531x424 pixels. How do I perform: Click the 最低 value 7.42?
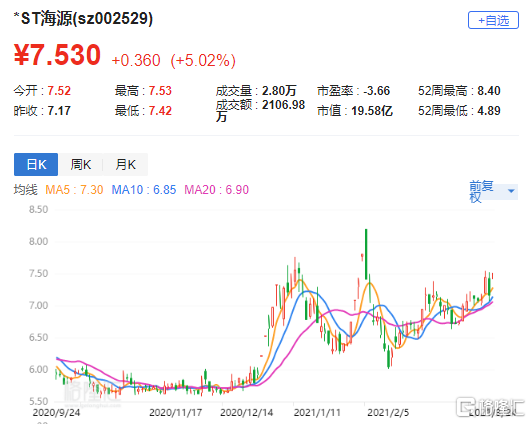click(160, 111)
